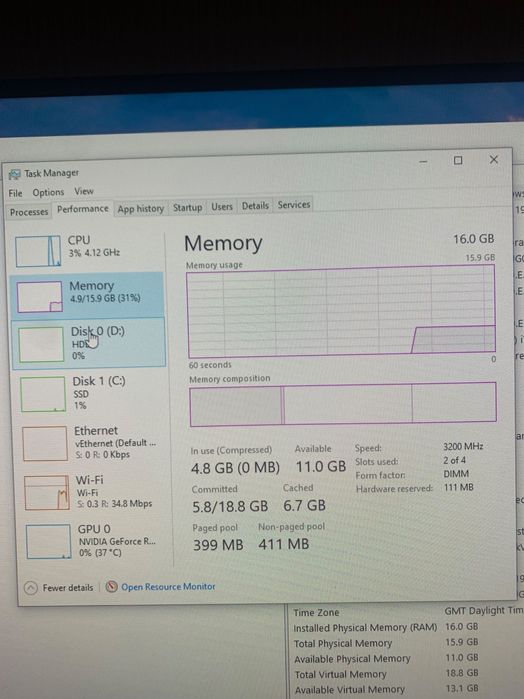Go to the Users tab
The image size is (524, 699).
(x=222, y=206)
